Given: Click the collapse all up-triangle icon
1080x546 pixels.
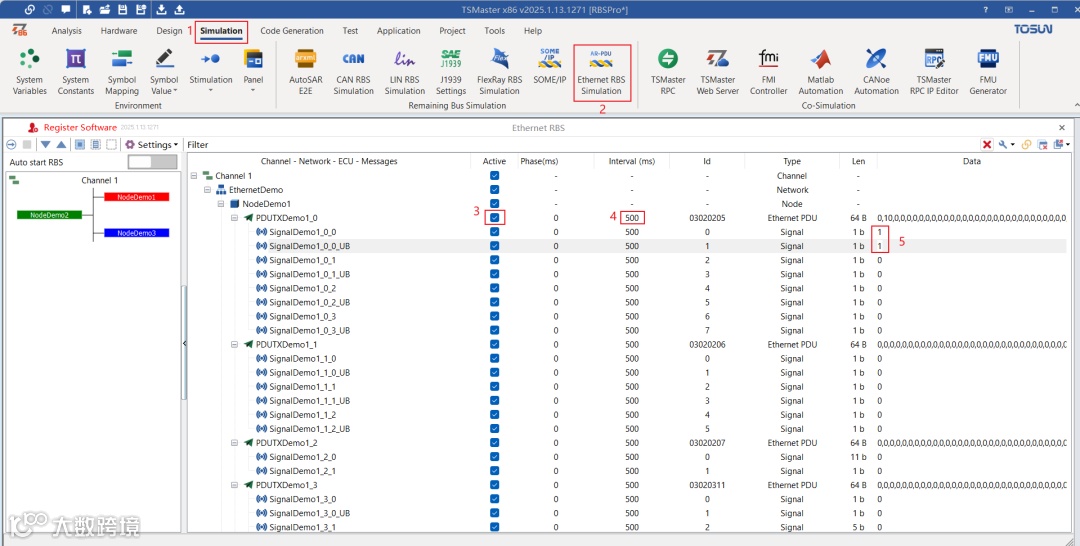Looking at the screenshot, I should [61, 145].
